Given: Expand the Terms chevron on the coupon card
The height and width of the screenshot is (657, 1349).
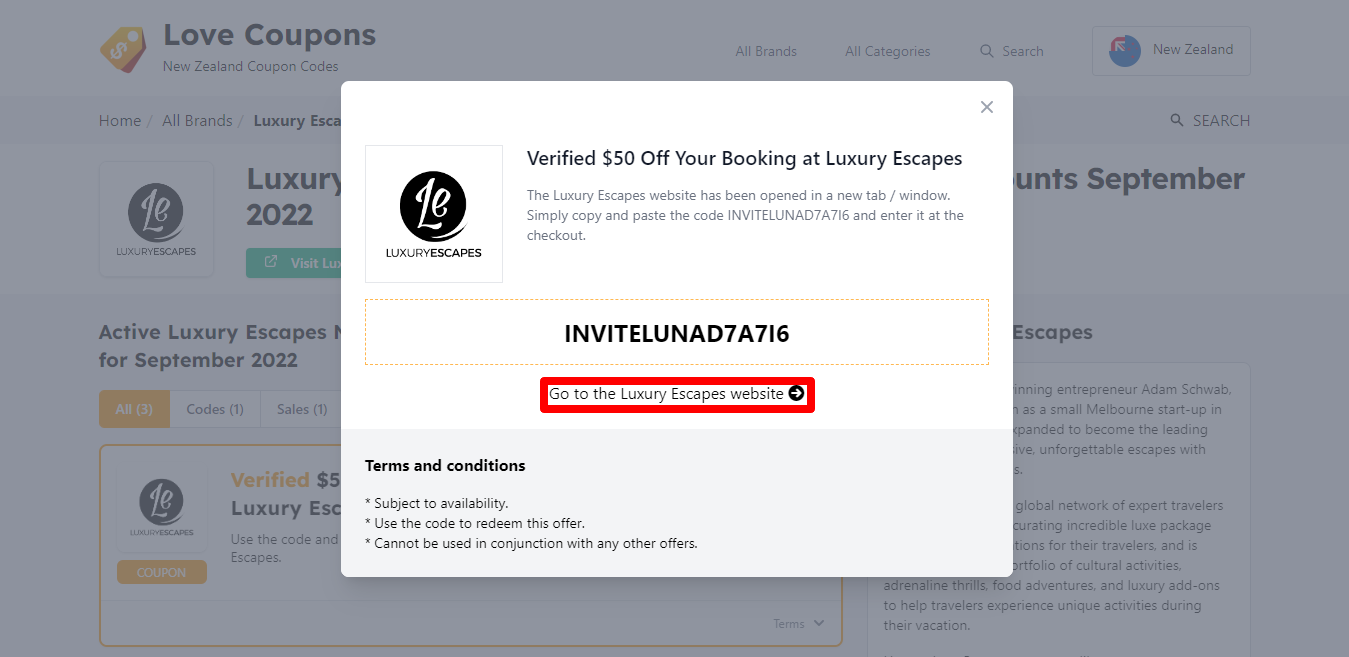Looking at the screenshot, I should pos(819,624).
